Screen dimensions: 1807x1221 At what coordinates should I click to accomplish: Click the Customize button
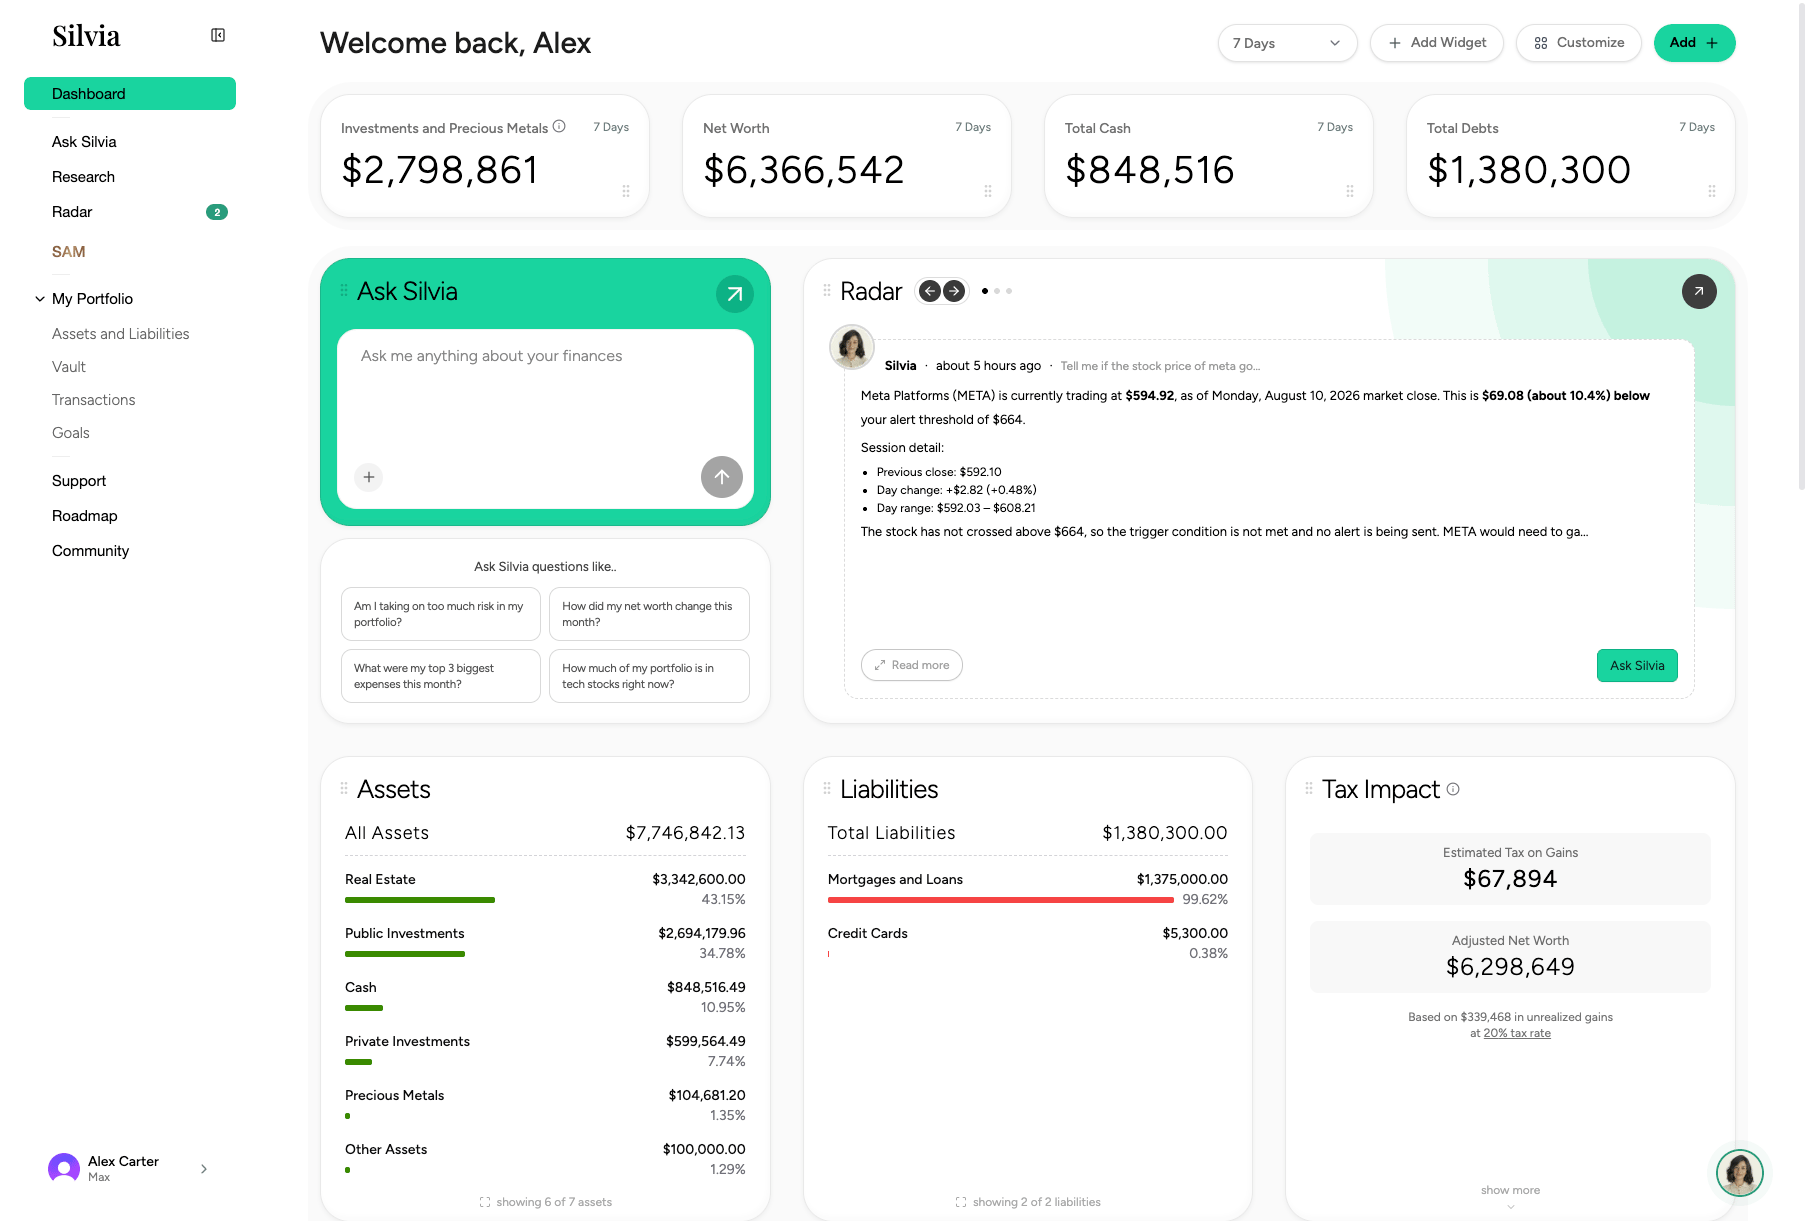1579,43
